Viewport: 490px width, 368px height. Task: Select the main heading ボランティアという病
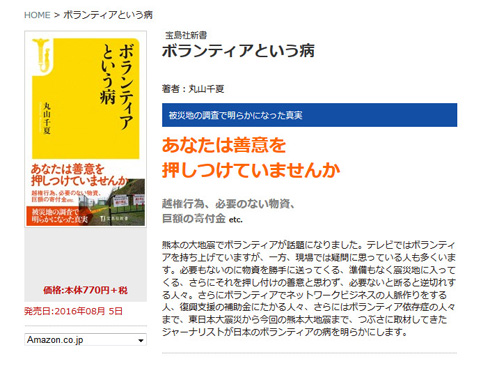click(238, 51)
